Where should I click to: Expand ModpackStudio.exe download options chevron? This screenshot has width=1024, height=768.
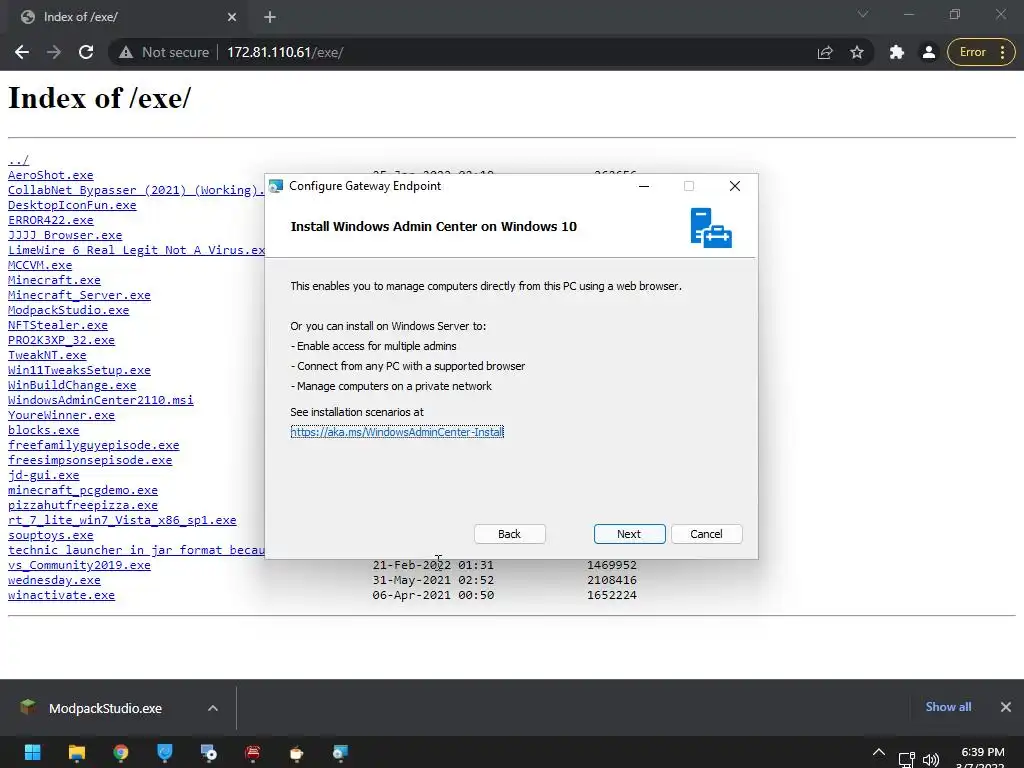(x=213, y=708)
